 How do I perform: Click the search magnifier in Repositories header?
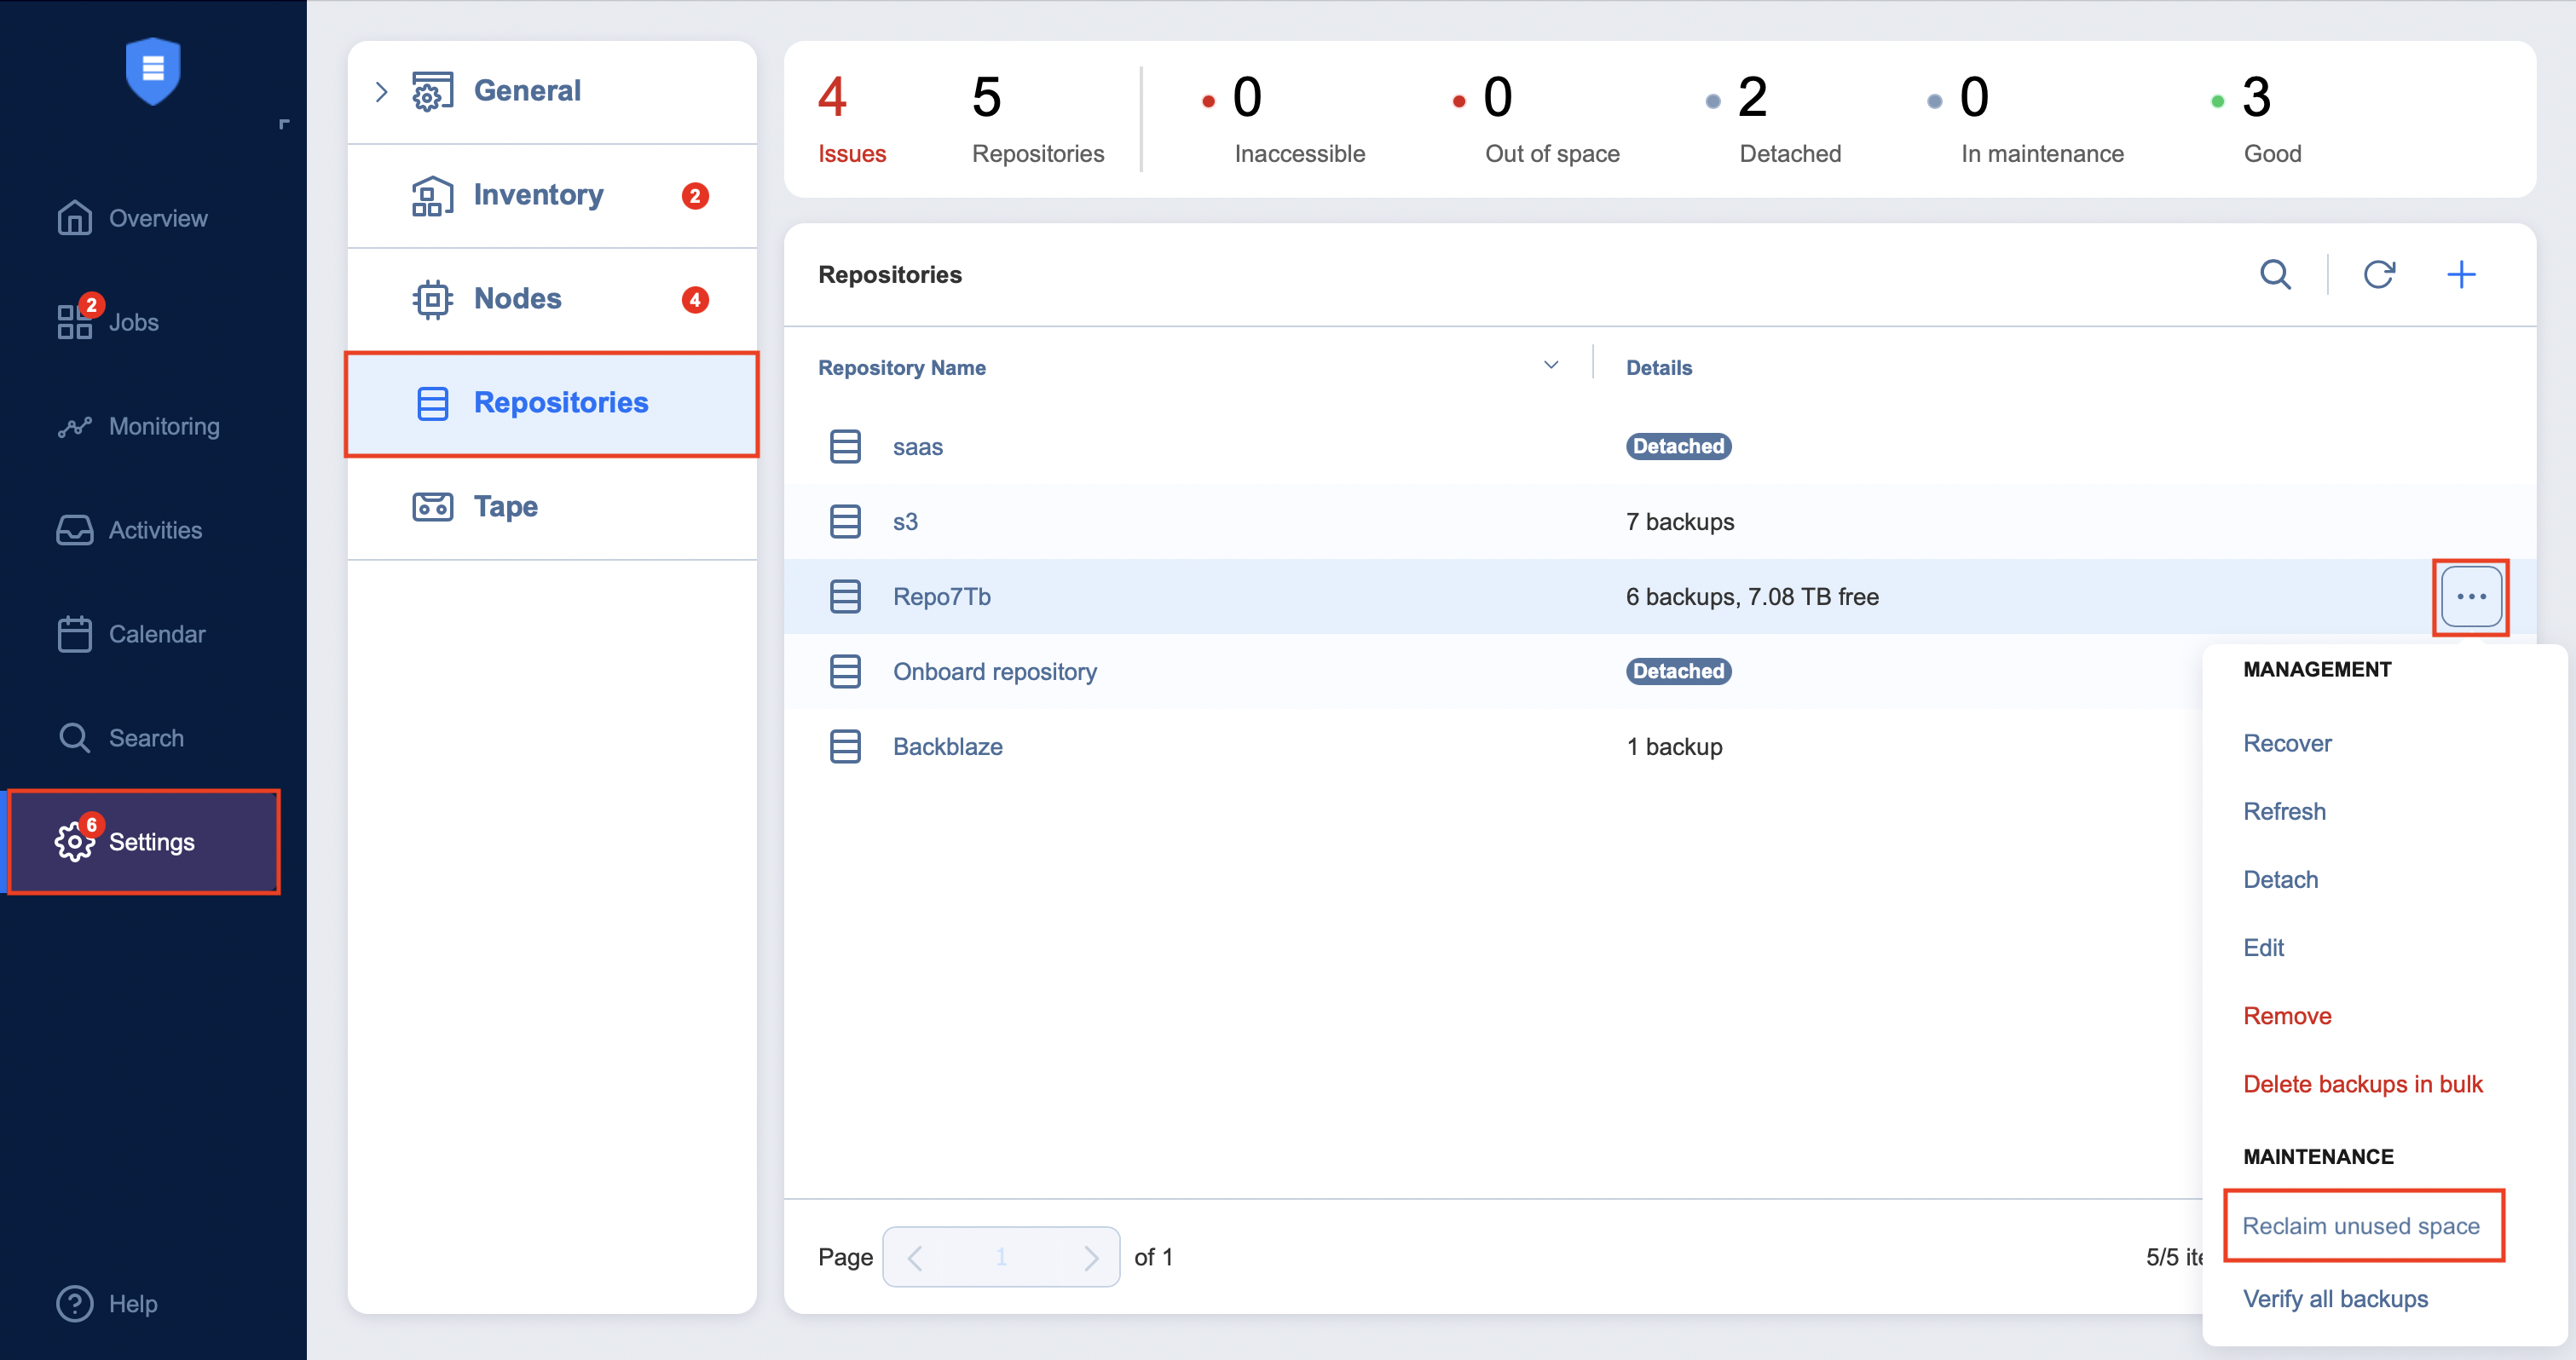click(x=2275, y=274)
